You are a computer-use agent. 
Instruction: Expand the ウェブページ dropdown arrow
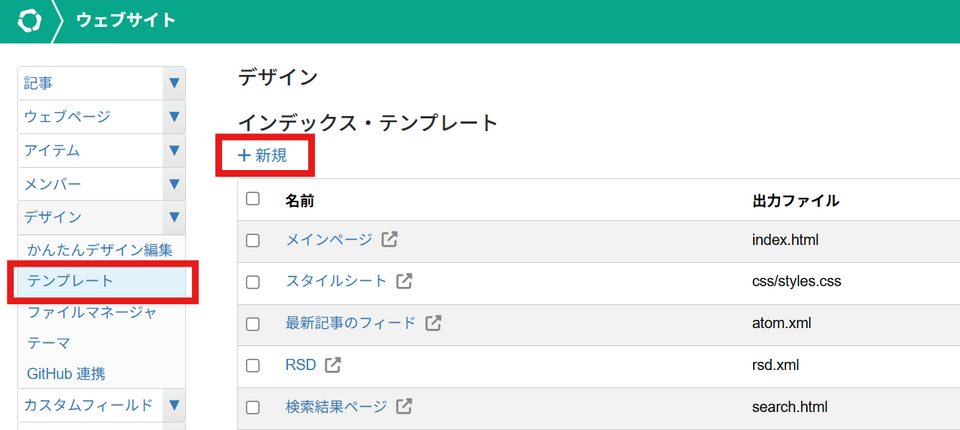[x=174, y=117]
